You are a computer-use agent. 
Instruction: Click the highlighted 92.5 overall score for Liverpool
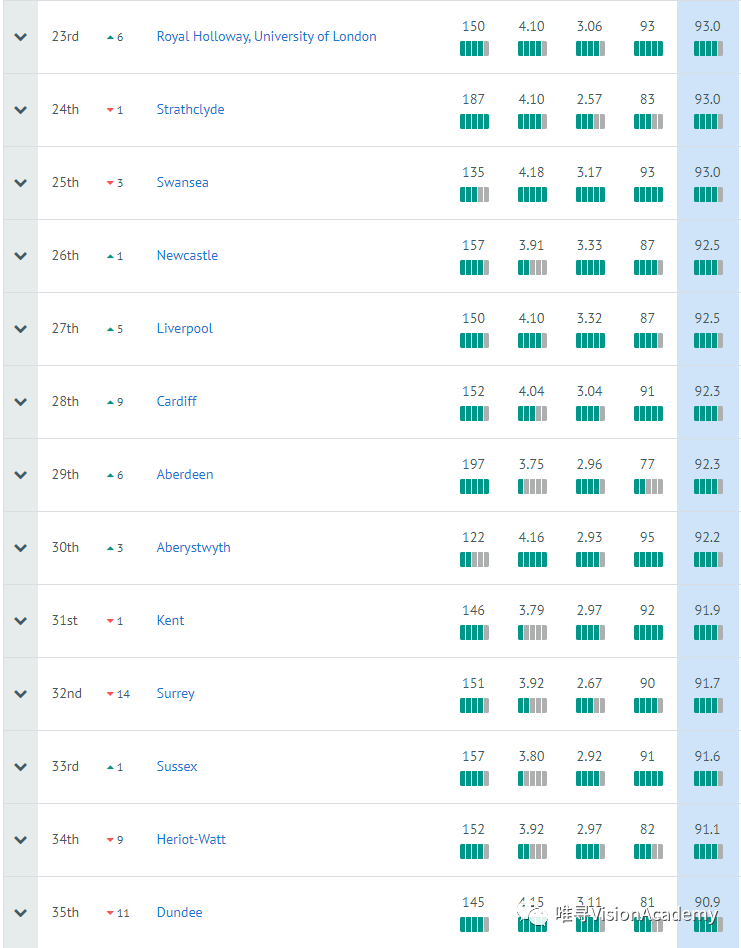click(707, 318)
